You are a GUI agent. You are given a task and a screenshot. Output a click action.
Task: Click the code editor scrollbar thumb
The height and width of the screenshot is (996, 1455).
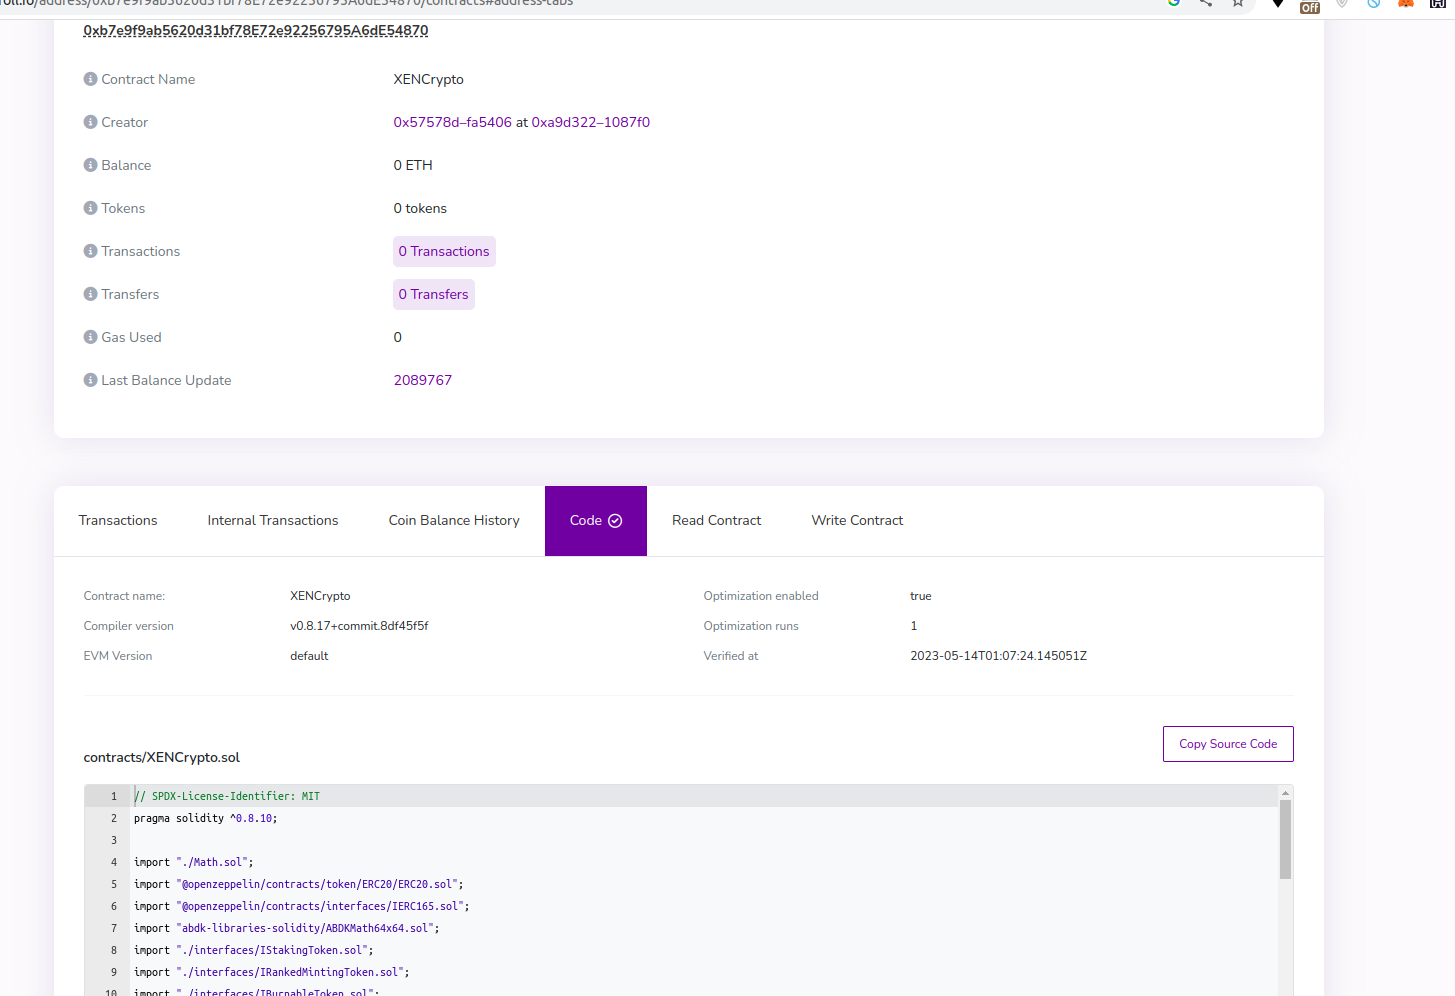(x=1285, y=840)
